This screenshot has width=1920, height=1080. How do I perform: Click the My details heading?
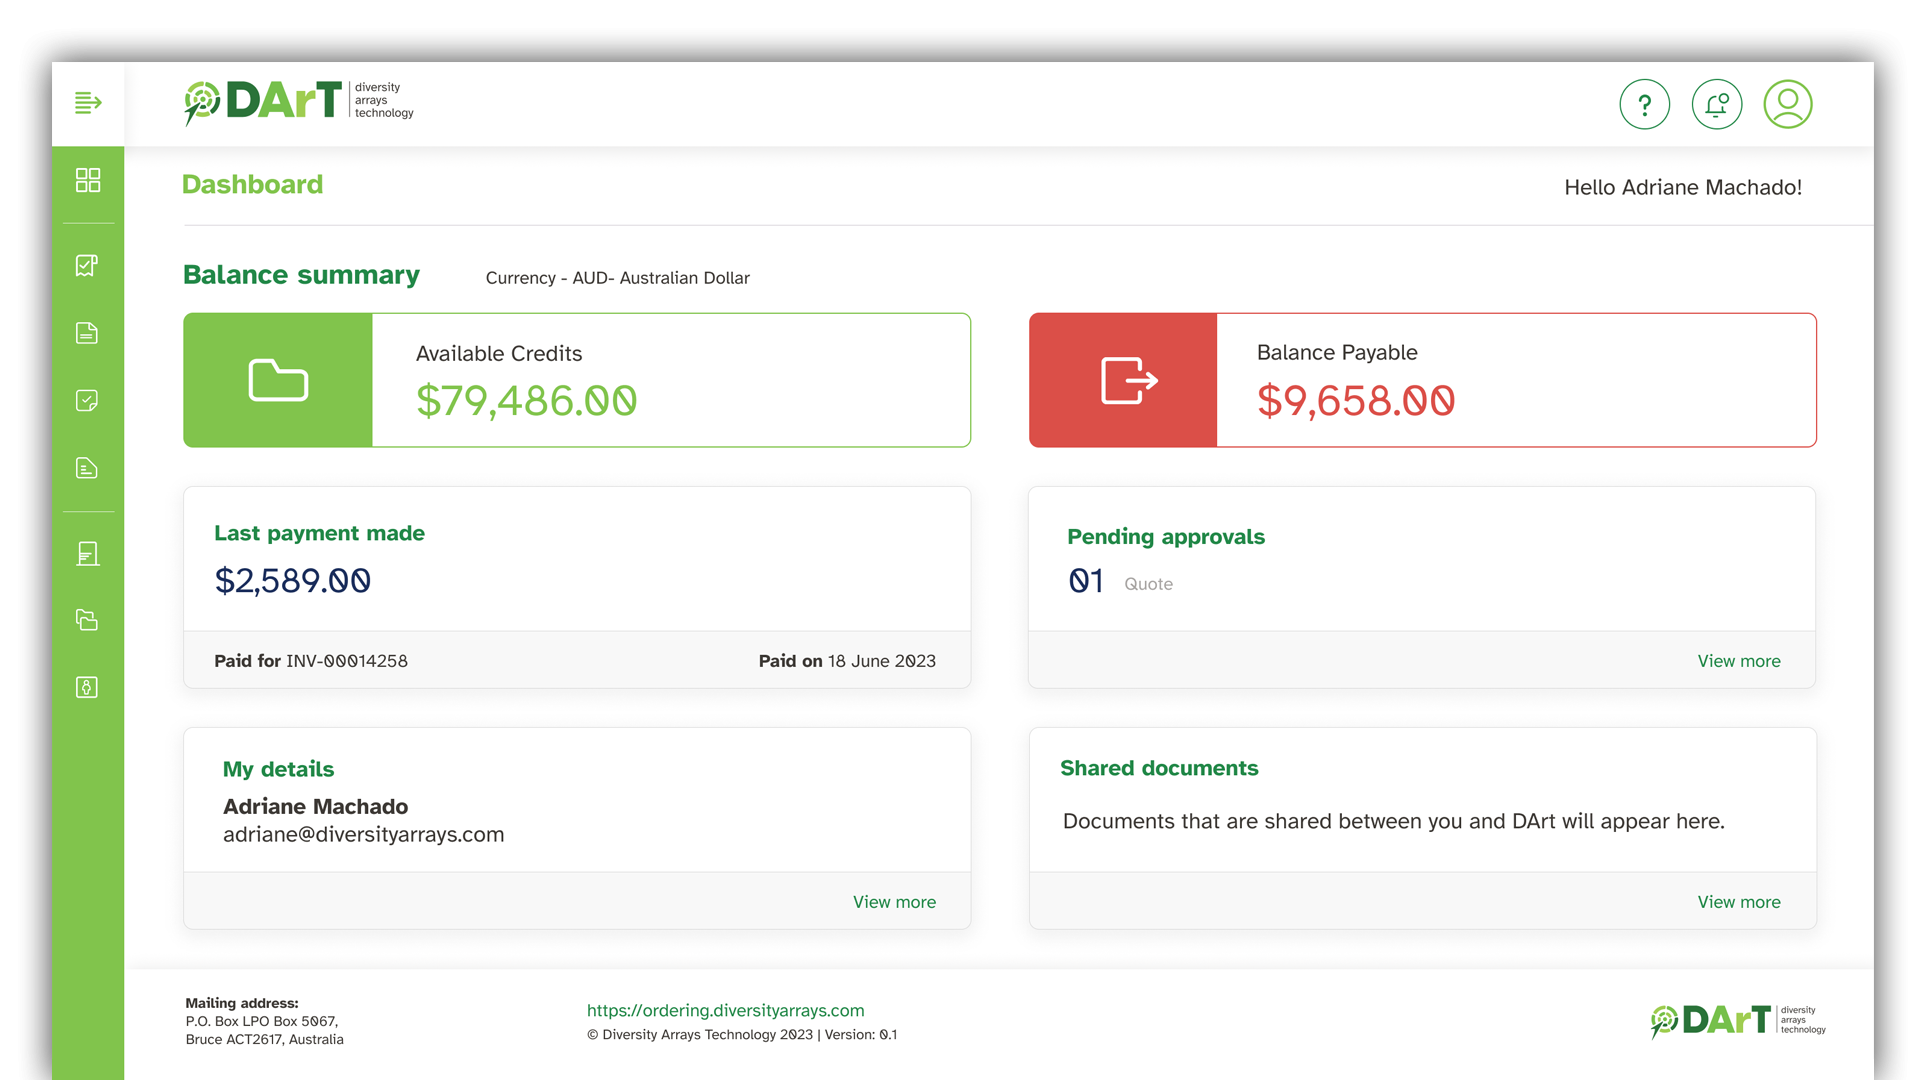pyautogui.click(x=278, y=769)
